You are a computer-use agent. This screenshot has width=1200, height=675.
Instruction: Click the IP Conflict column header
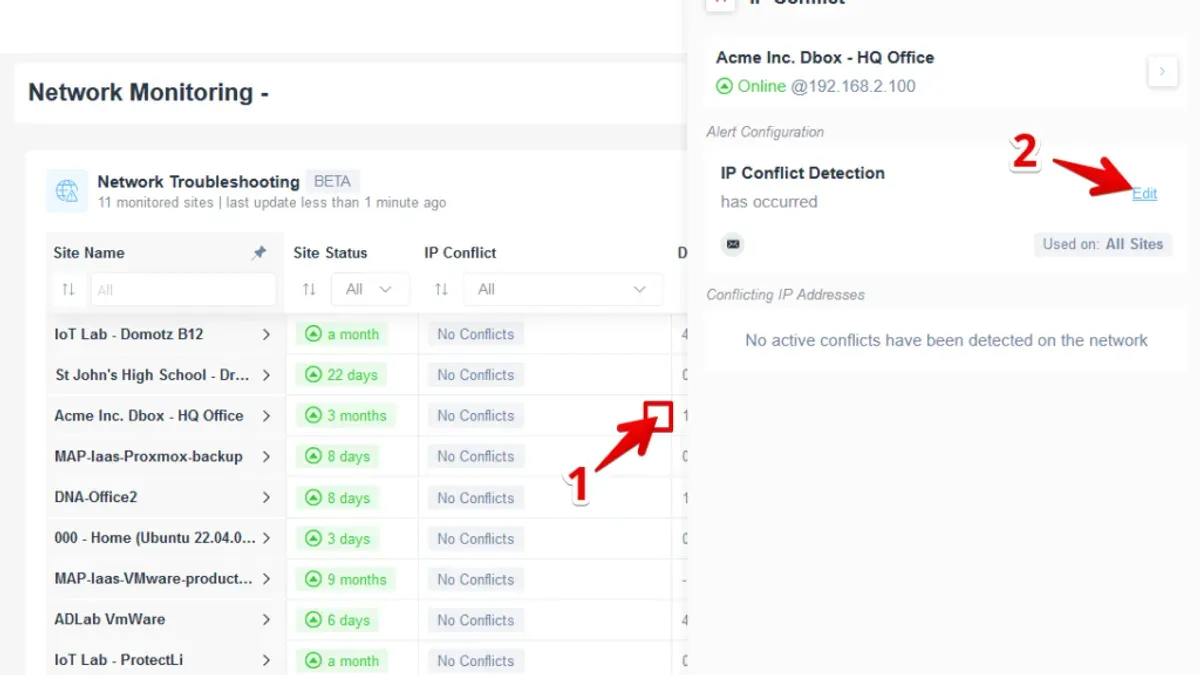[460, 253]
